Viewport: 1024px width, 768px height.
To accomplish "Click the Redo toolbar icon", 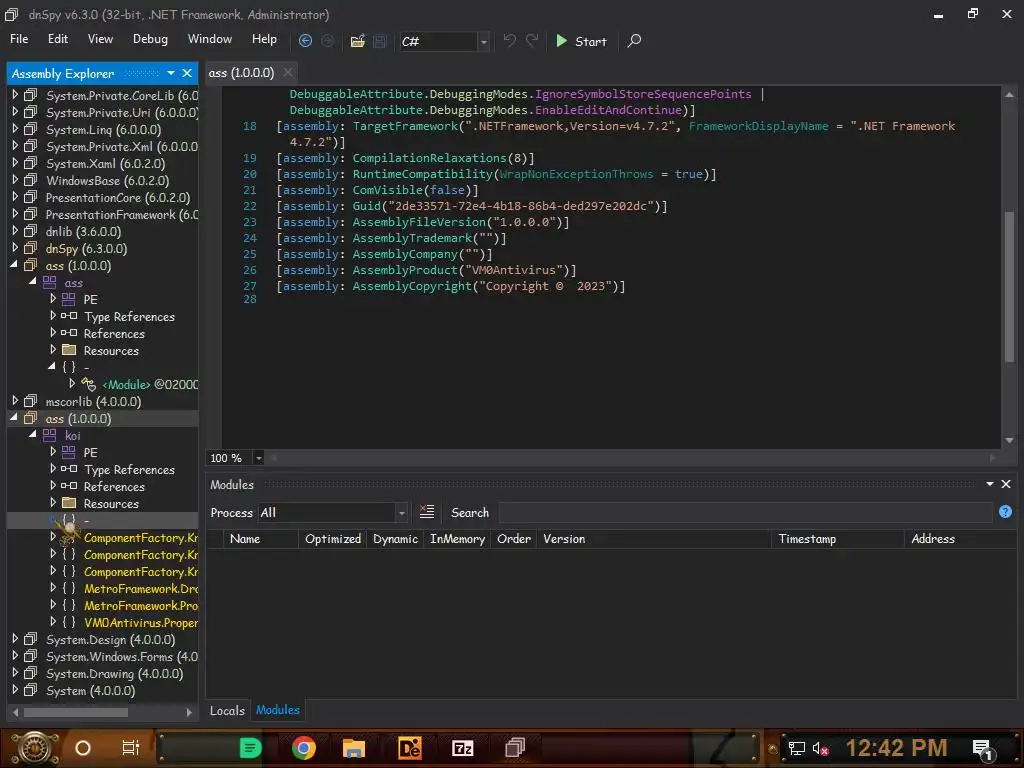I will point(532,41).
